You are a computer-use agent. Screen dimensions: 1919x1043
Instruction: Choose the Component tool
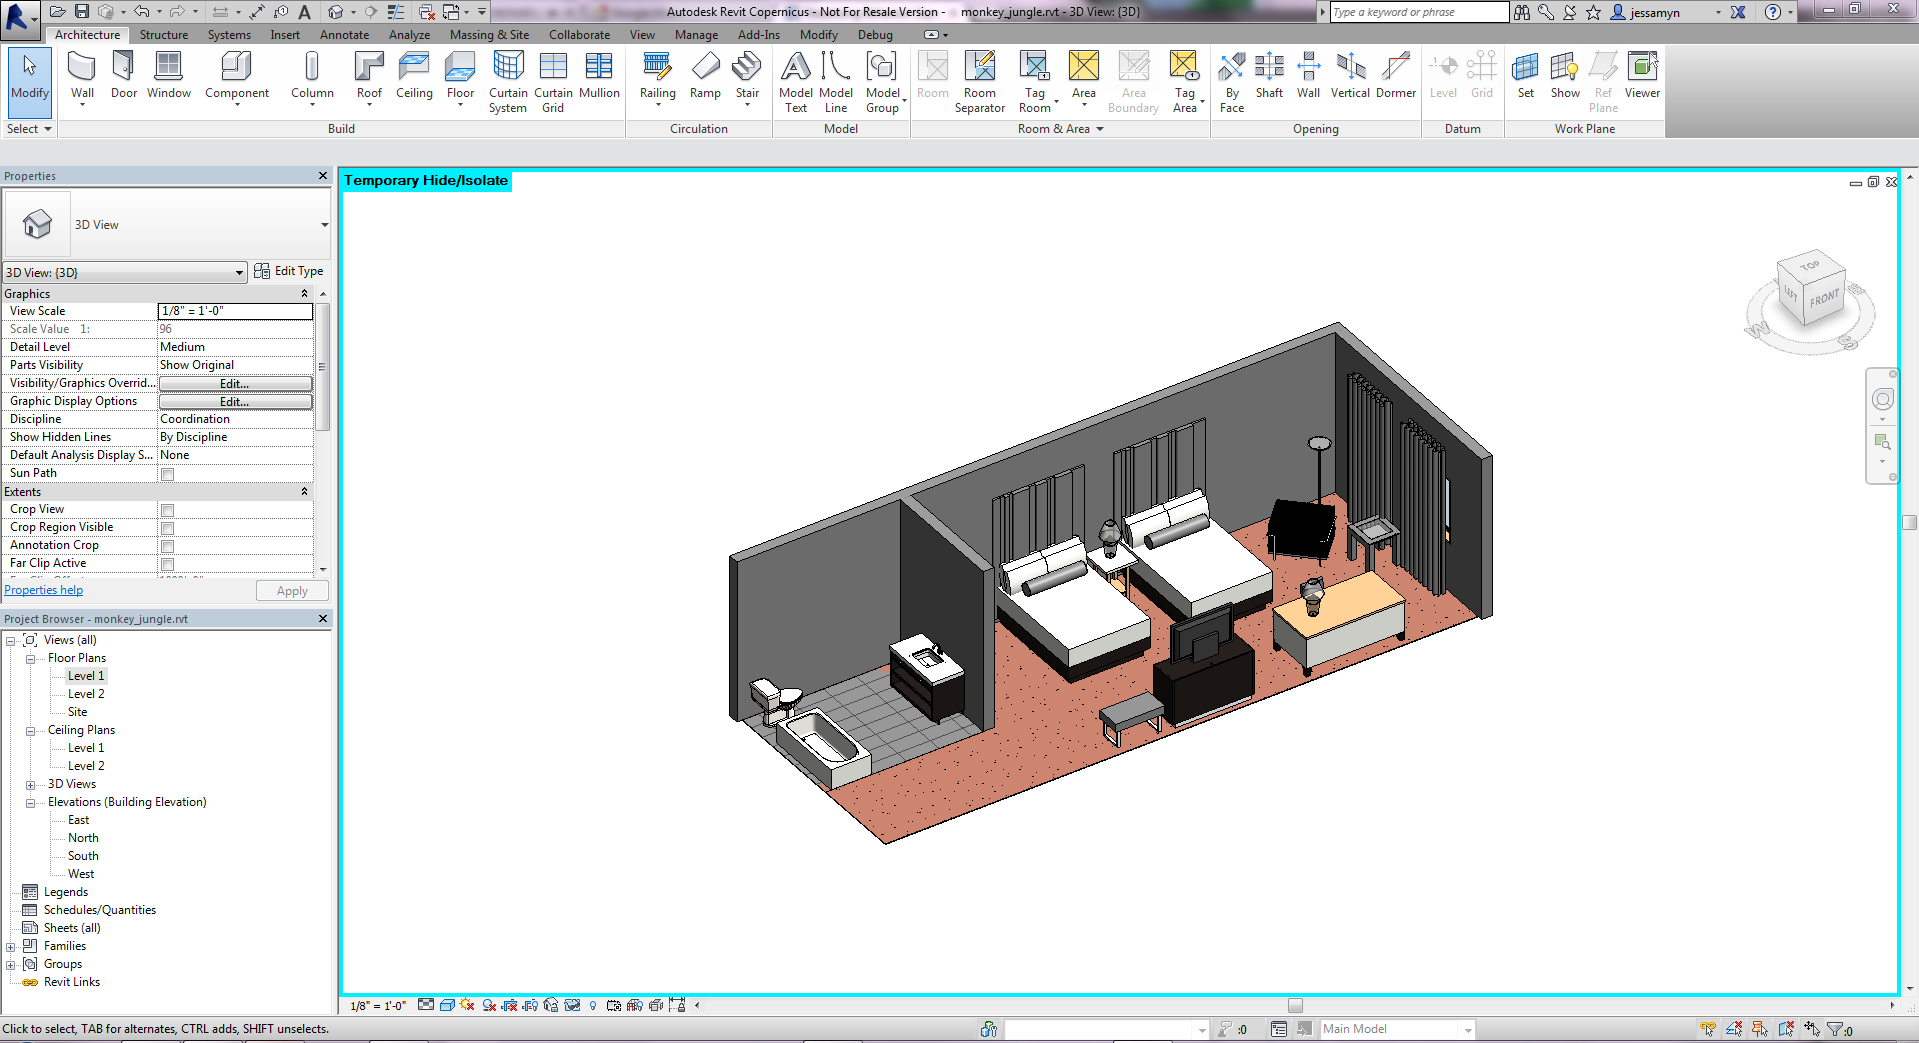click(x=237, y=77)
